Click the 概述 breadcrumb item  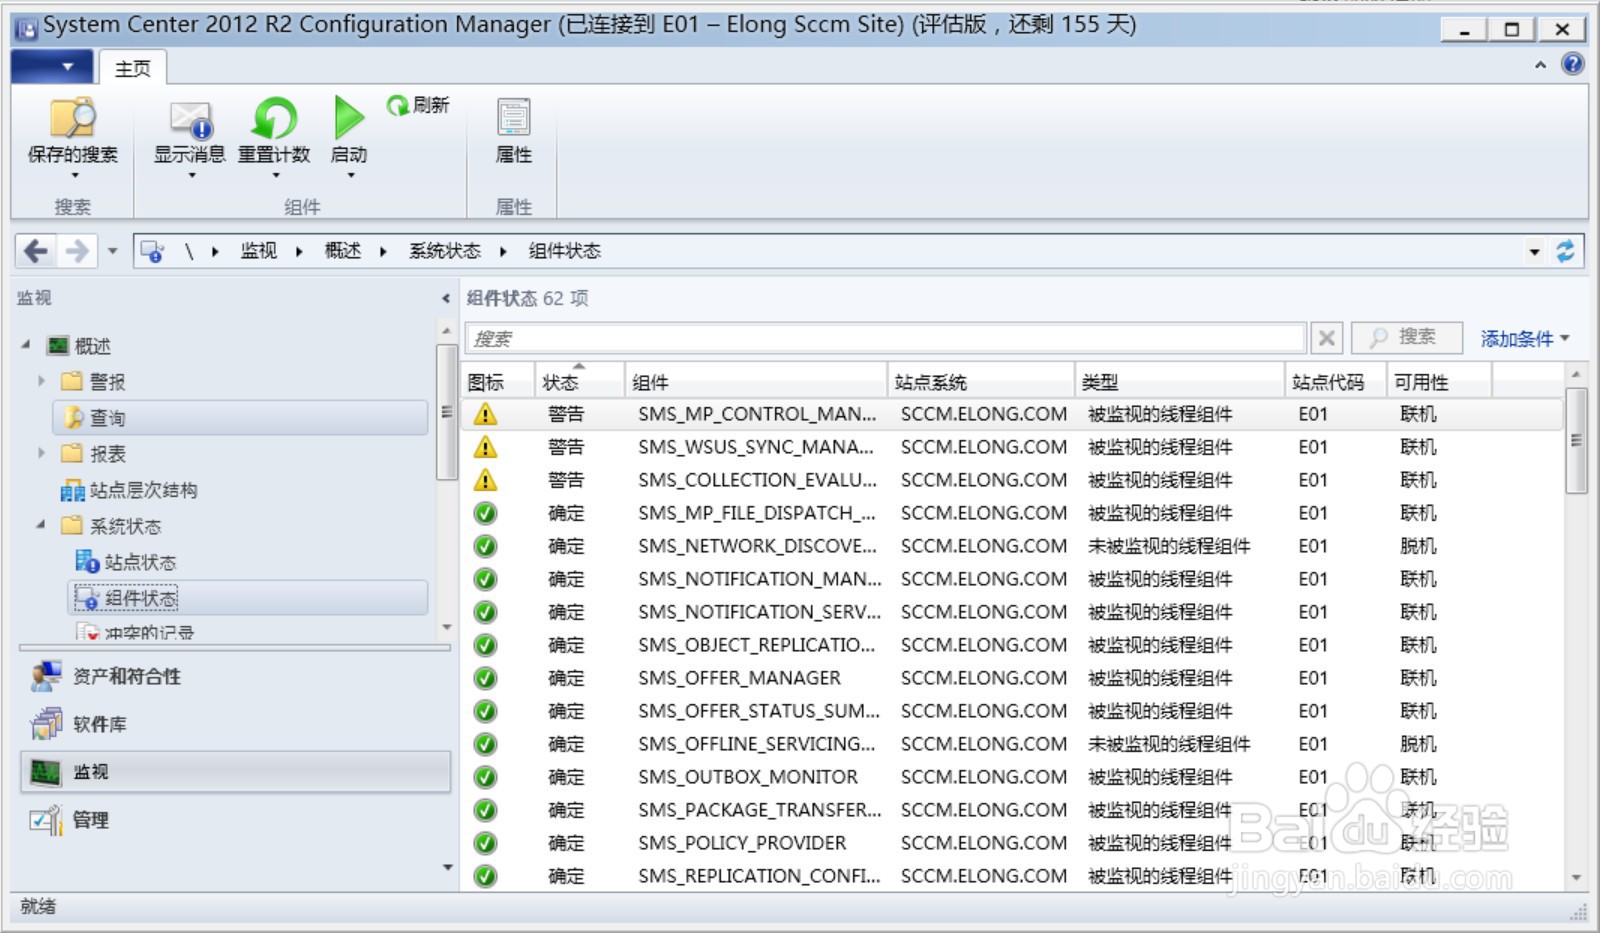coord(343,251)
